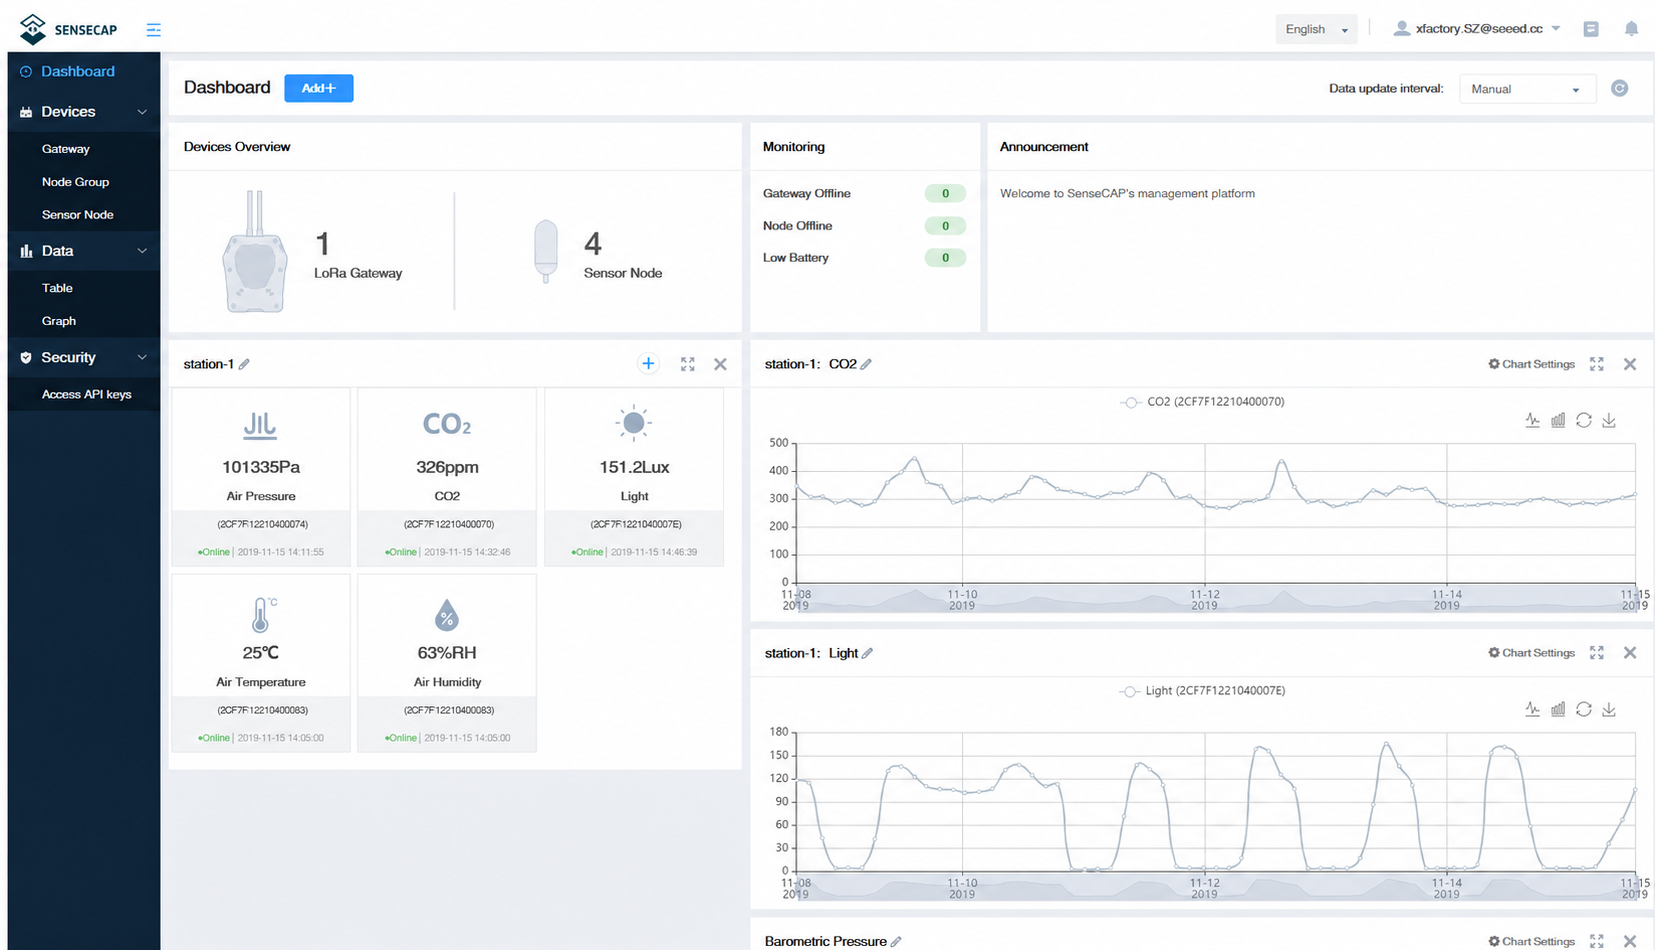Open the Data update interval dropdown
This screenshot has height=950, width=1655.
[x=1527, y=89]
